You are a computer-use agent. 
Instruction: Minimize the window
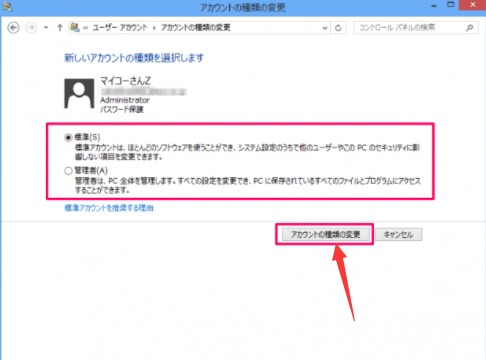click(434, 6)
